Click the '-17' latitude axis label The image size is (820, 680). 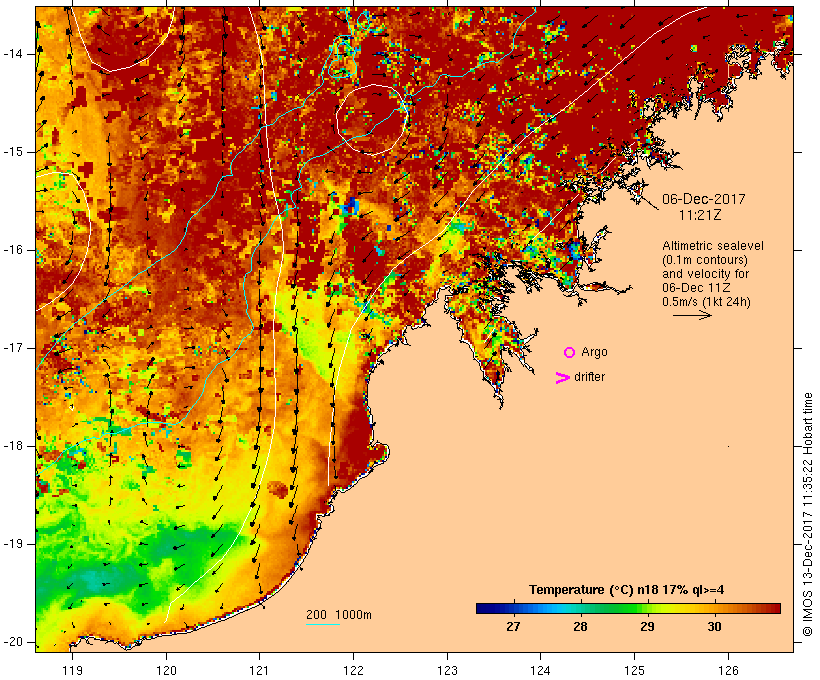tap(13, 348)
